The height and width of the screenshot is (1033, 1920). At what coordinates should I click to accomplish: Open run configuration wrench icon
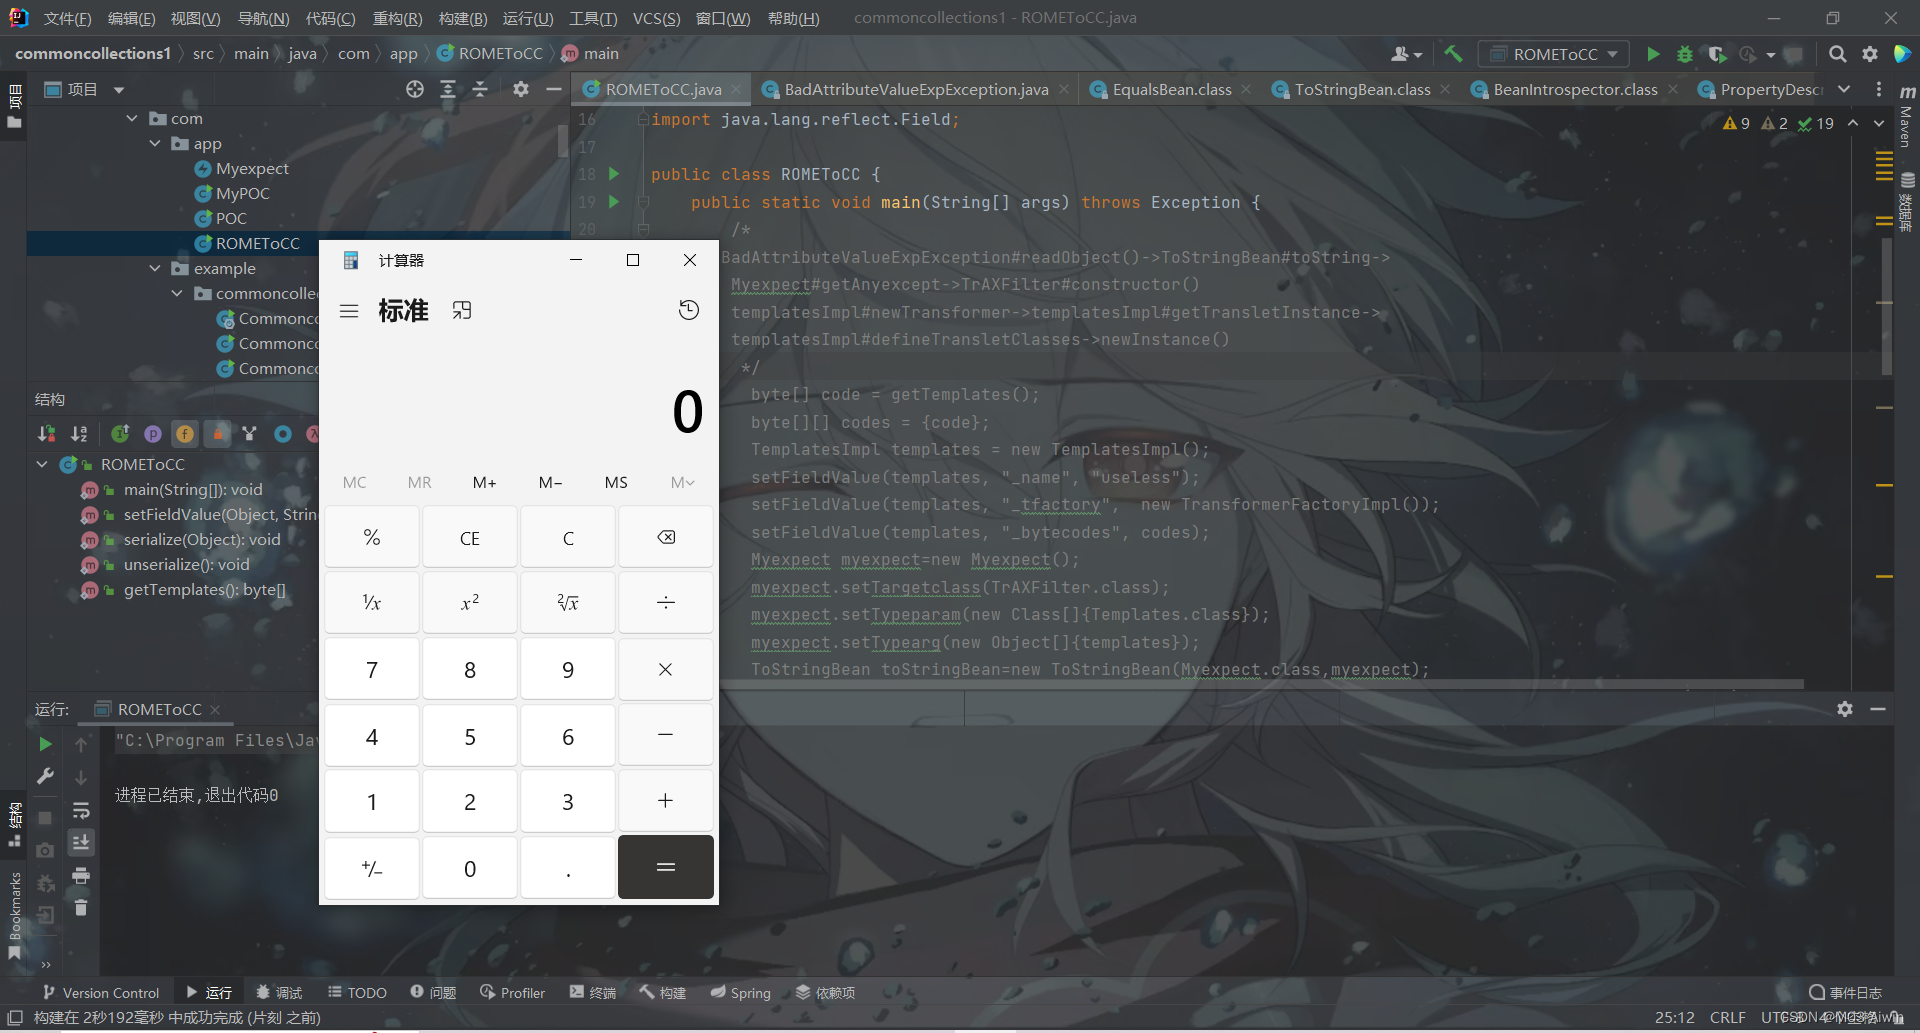45,776
